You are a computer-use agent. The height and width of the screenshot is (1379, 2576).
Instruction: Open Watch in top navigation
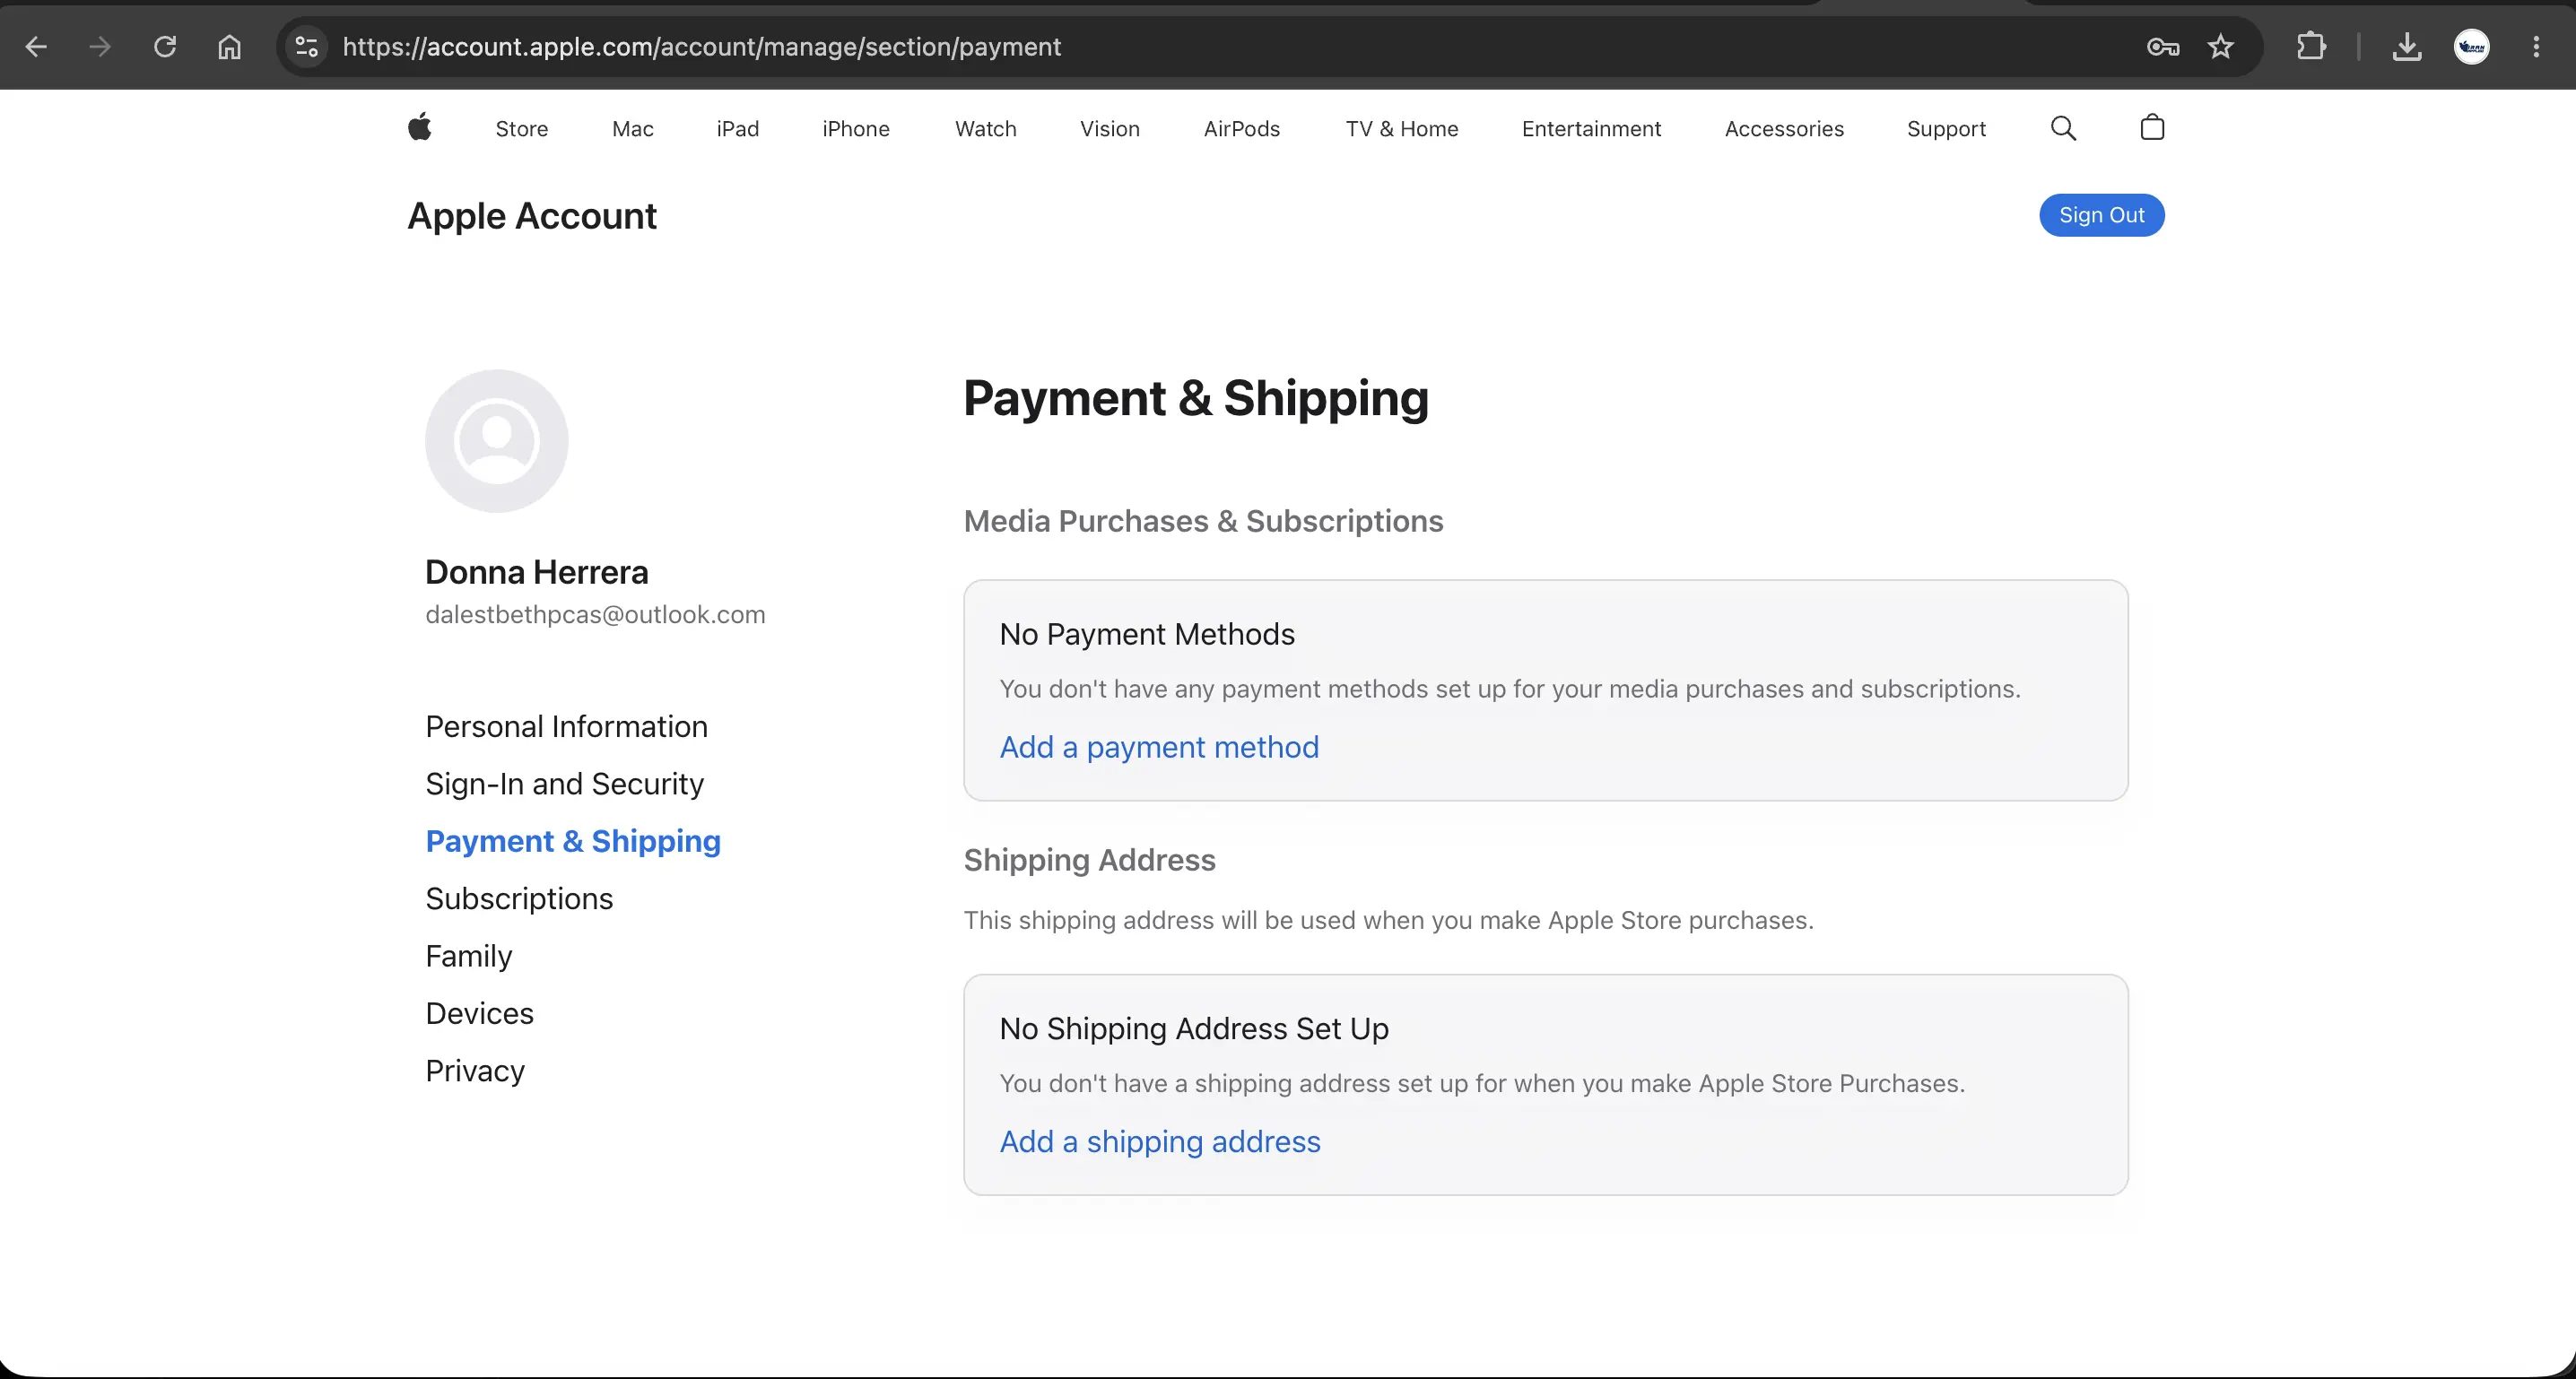(986, 129)
